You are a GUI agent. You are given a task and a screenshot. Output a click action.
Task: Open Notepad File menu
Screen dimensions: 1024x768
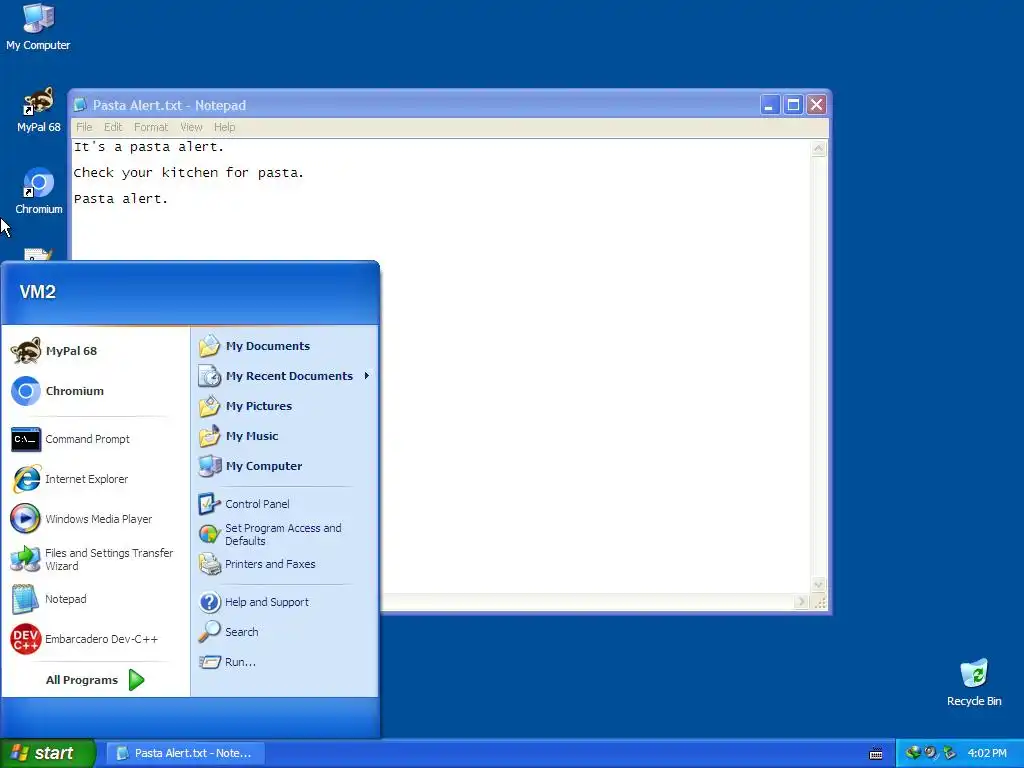point(84,127)
